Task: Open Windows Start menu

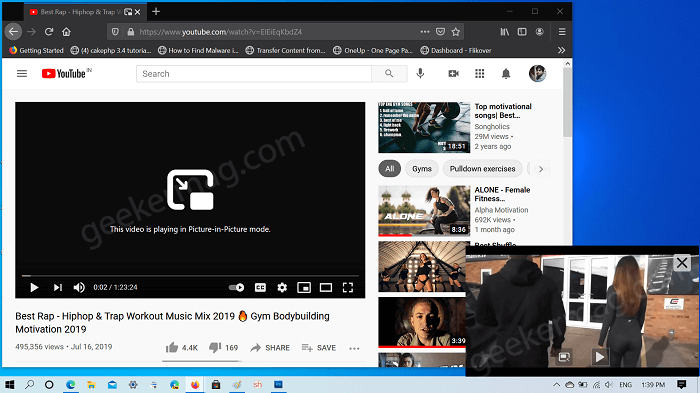Action: coord(9,385)
